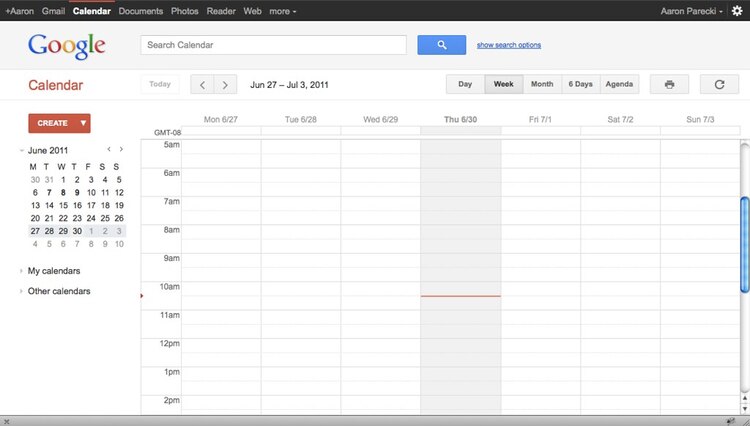Switch to Month view

point(542,84)
